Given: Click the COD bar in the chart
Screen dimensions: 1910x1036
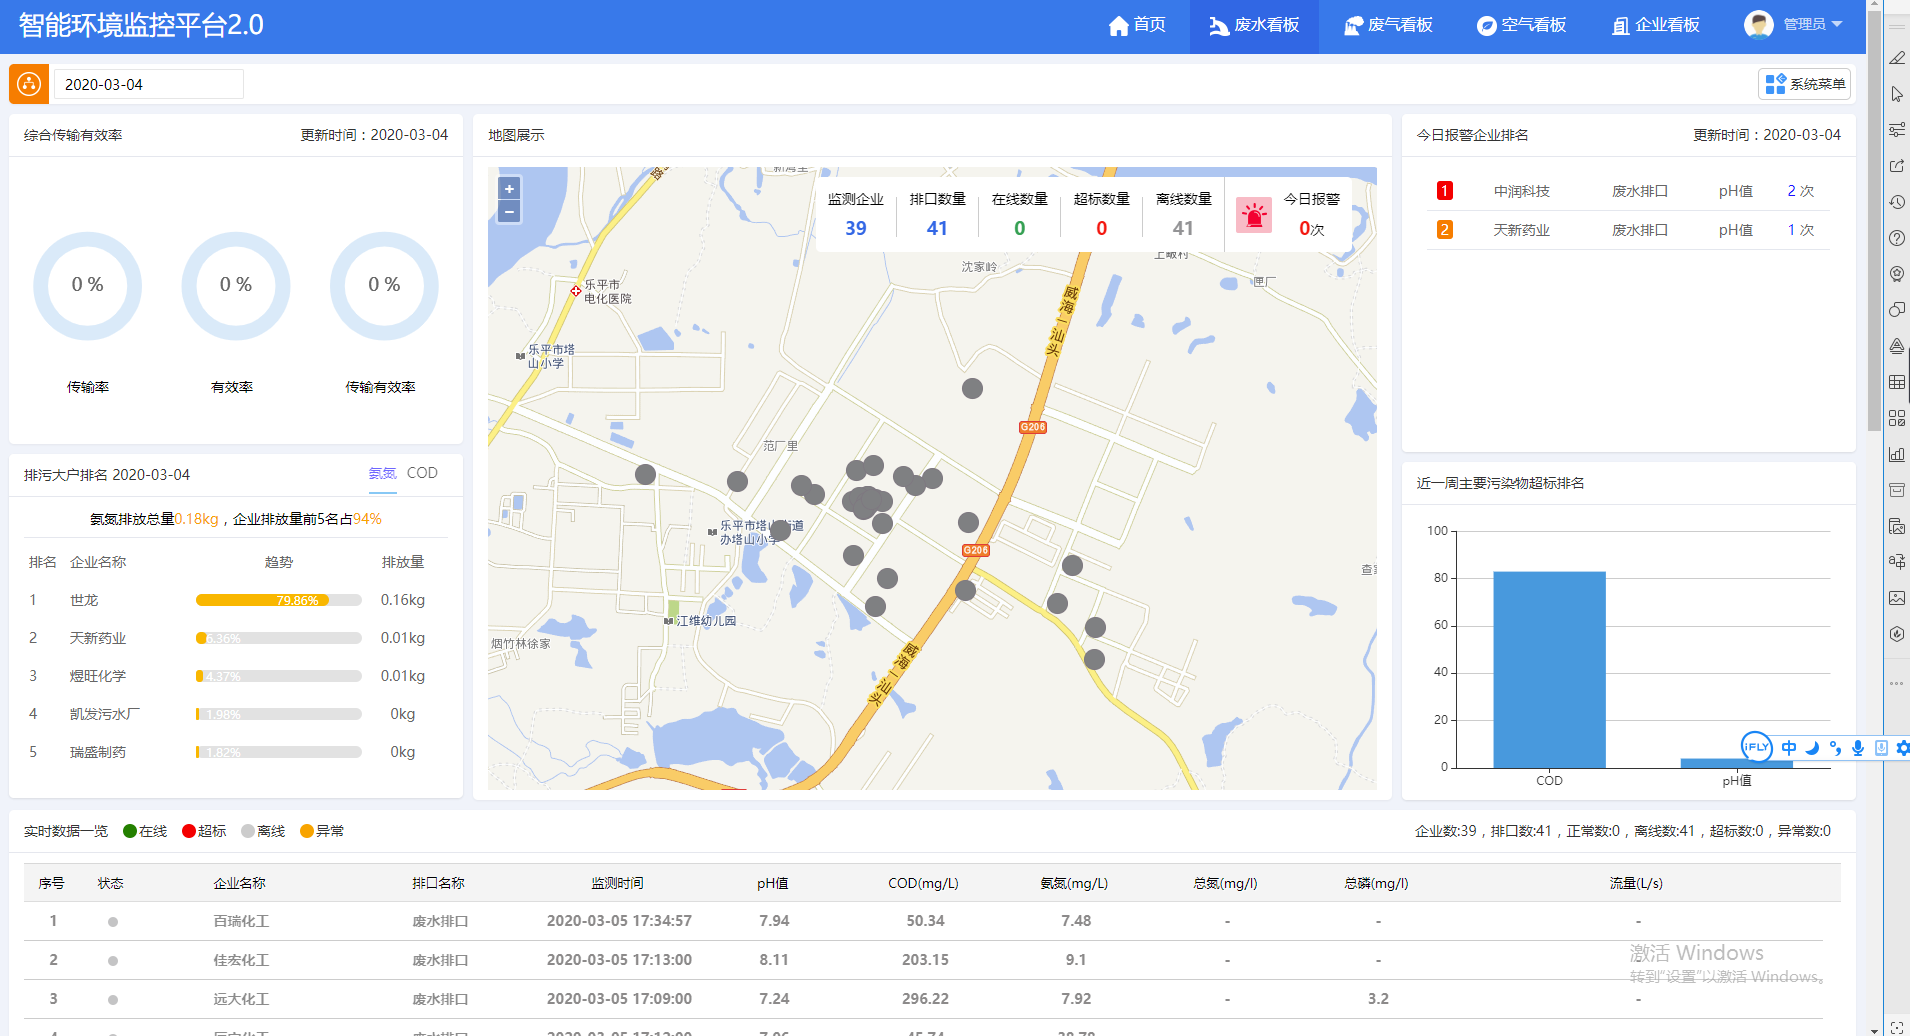Looking at the screenshot, I should (x=1549, y=670).
